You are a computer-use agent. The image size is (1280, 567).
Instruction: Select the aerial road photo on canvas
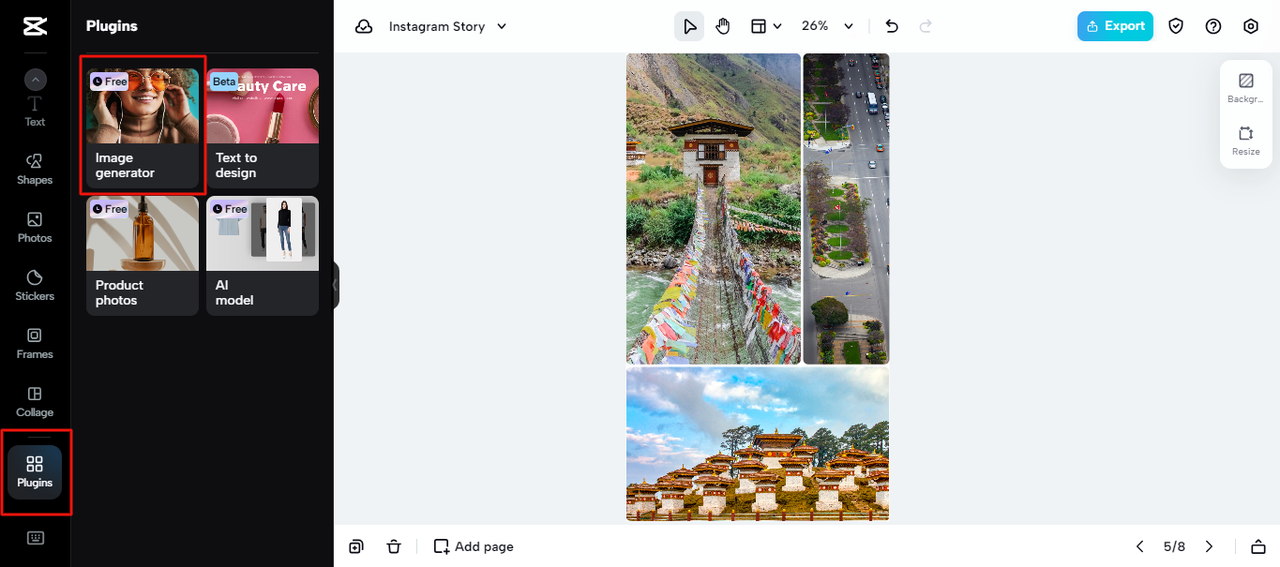click(846, 208)
